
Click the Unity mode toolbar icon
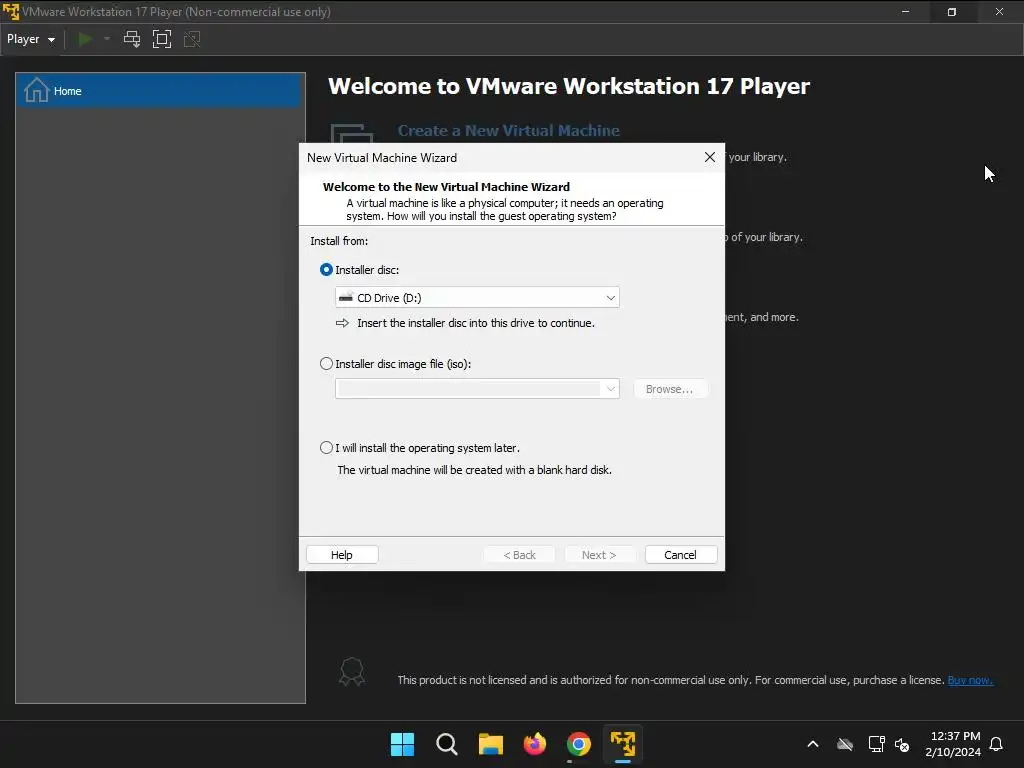coord(192,39)
